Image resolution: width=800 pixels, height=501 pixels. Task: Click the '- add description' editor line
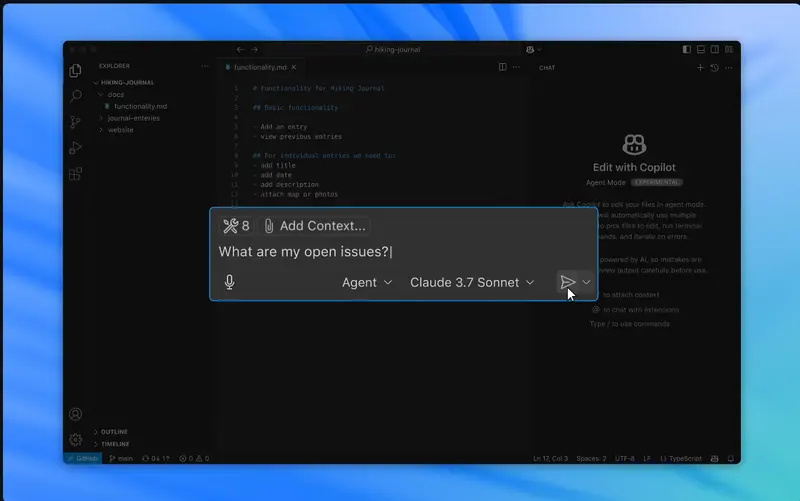click(x=286, y=184)
